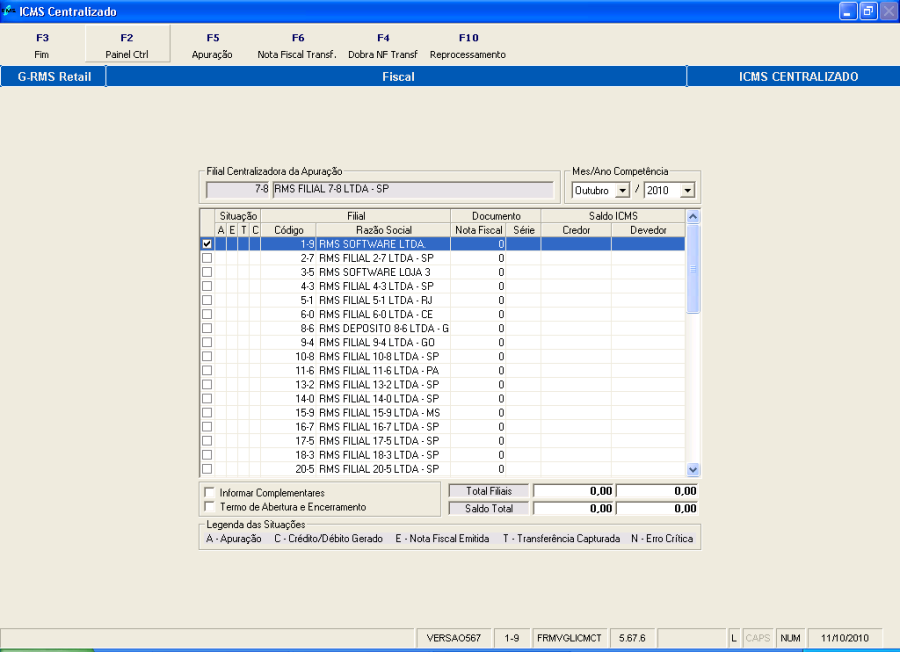Uncheck the RMS SOFTWARE LTDA. row checkbox

(207, 244)
